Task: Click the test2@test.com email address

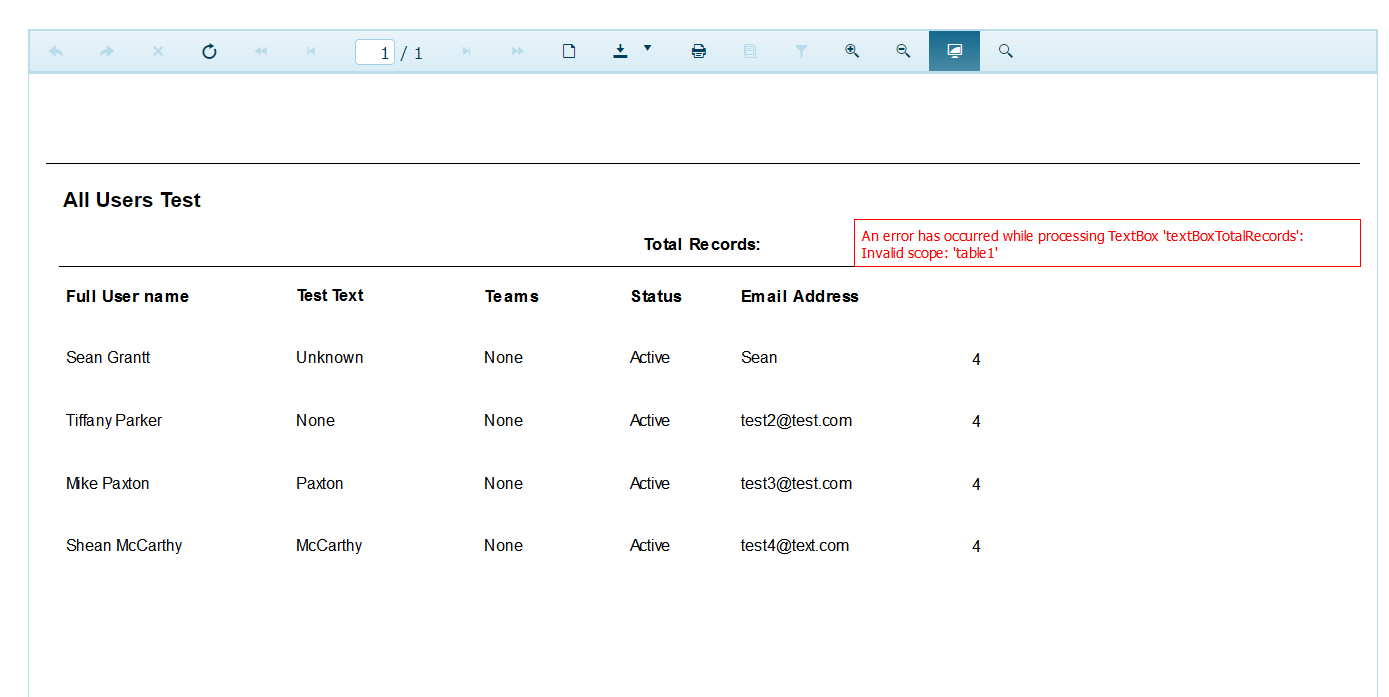Action: click(x=796, y=421)
